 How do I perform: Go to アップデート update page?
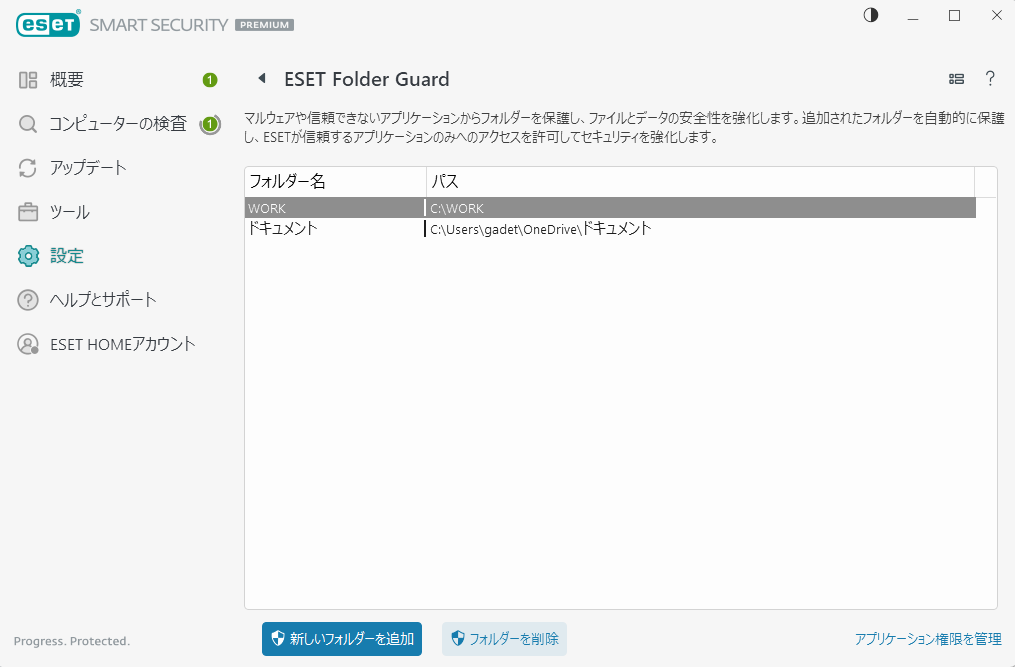(x=88, y=168)
